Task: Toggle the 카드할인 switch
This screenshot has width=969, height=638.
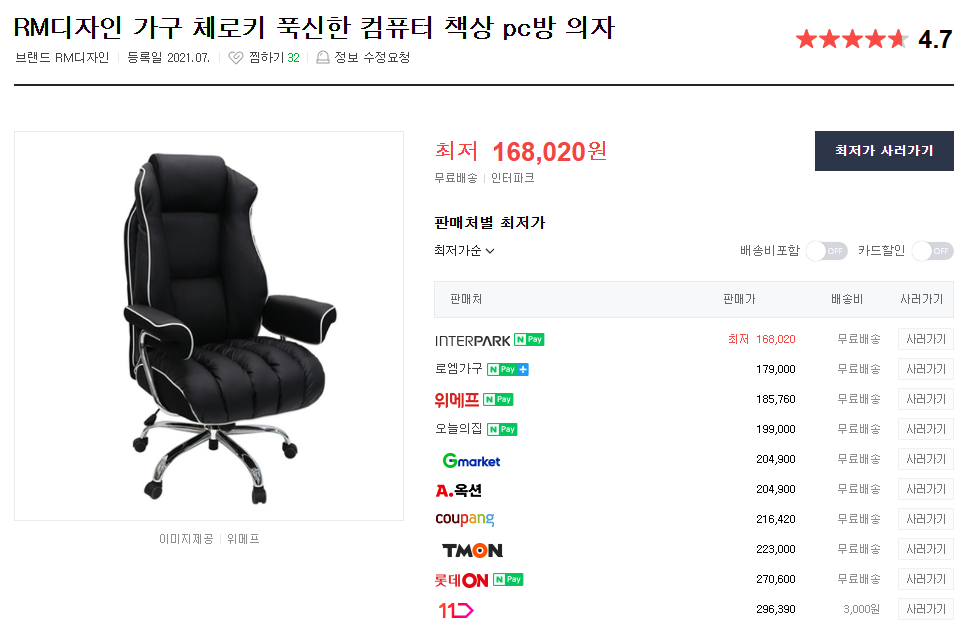Action: click(x=933, y=251)
